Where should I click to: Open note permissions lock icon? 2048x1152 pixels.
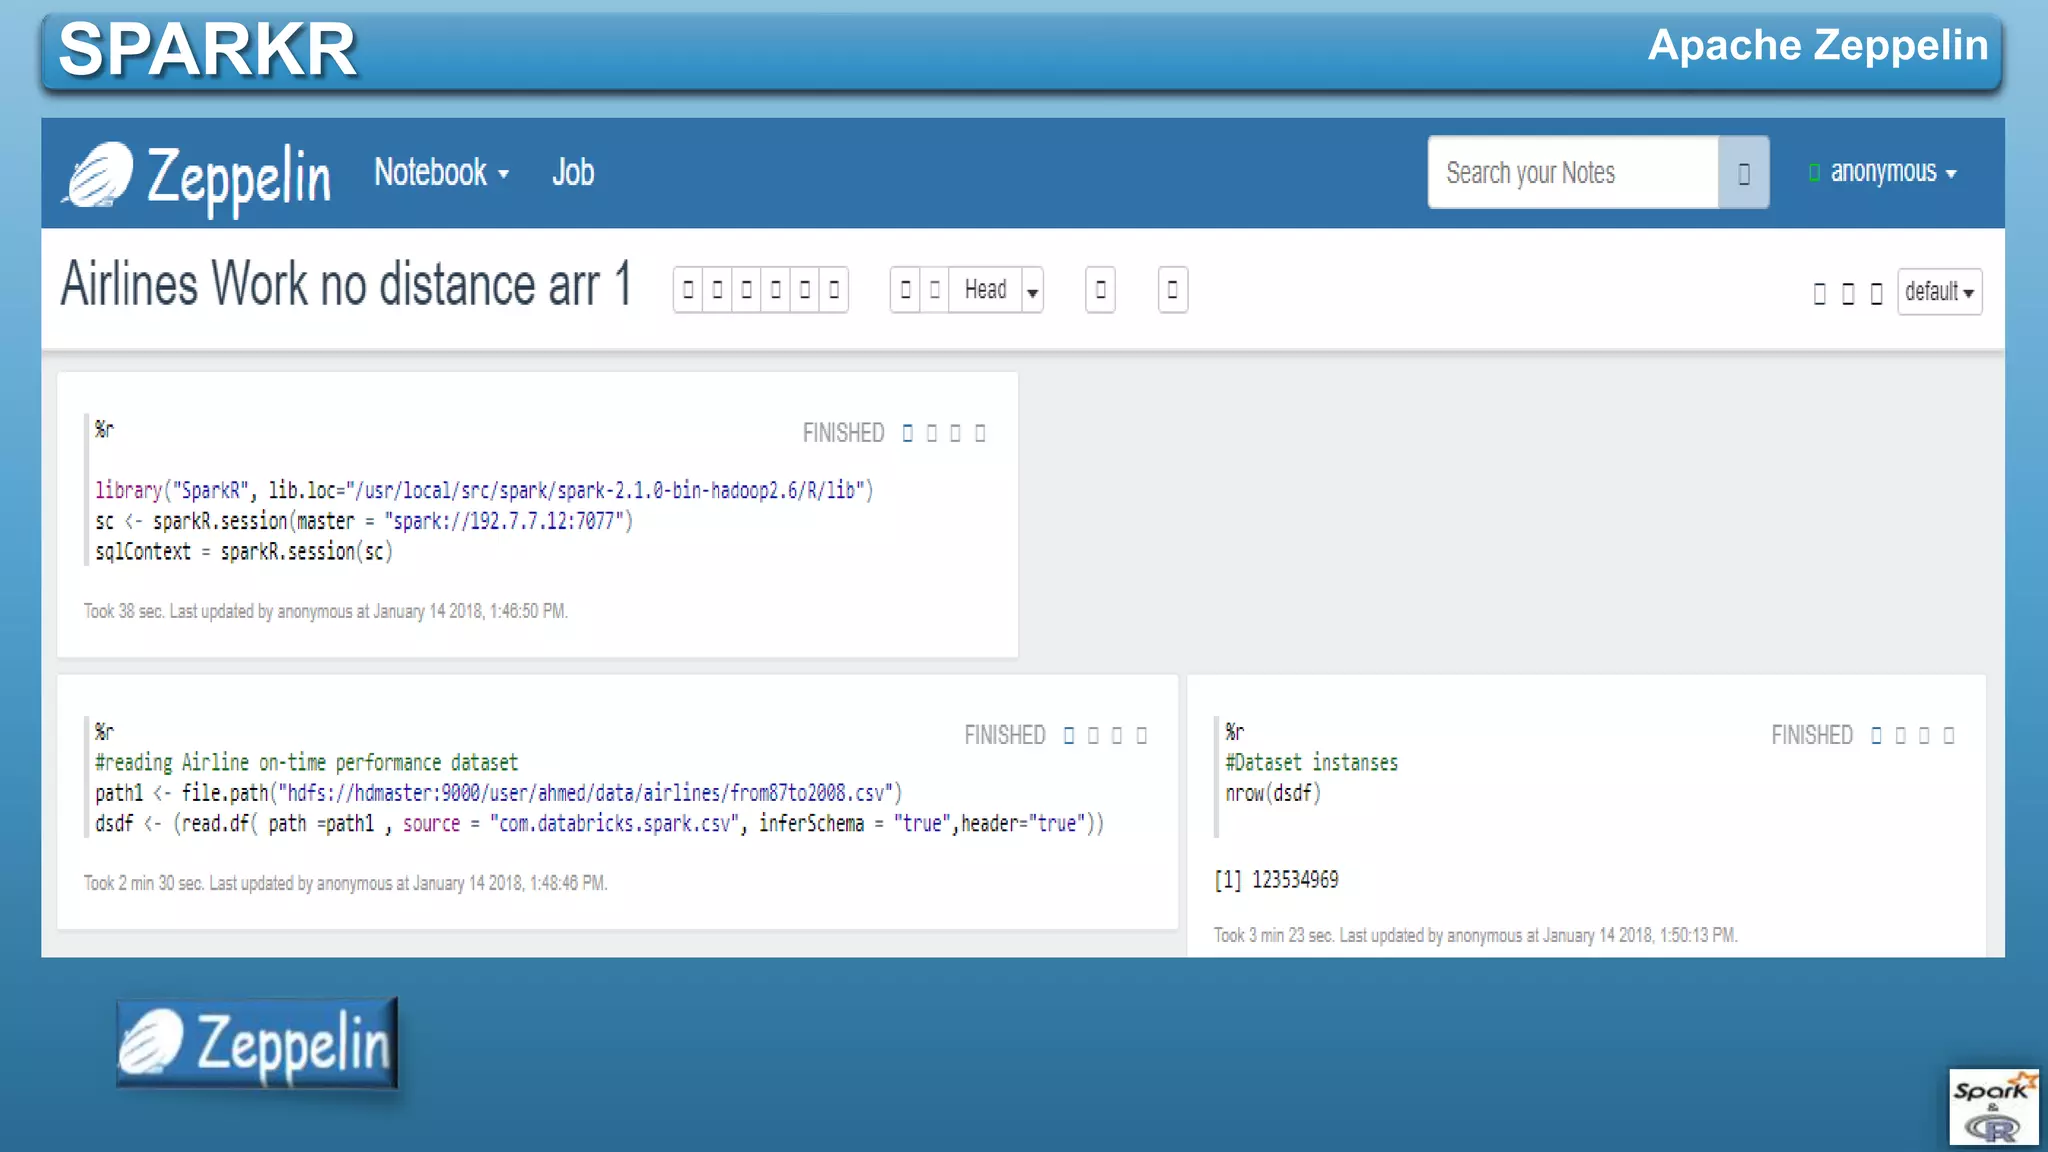coord(1876,293)
